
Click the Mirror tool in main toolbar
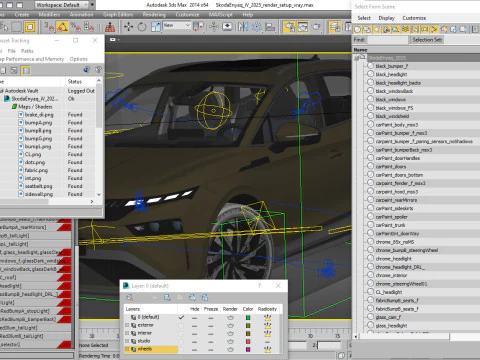[243, 27]
